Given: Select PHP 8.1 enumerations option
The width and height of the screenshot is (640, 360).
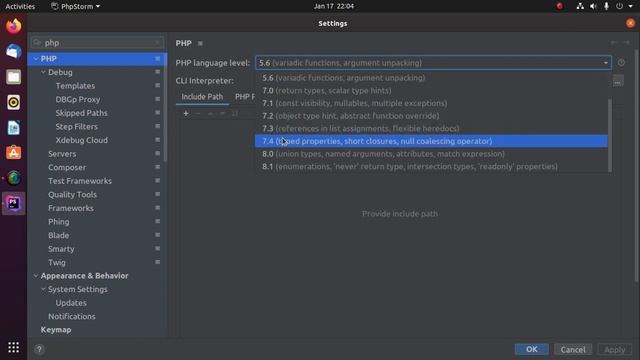Looking at the screenshot, I should tap(431, 166).
